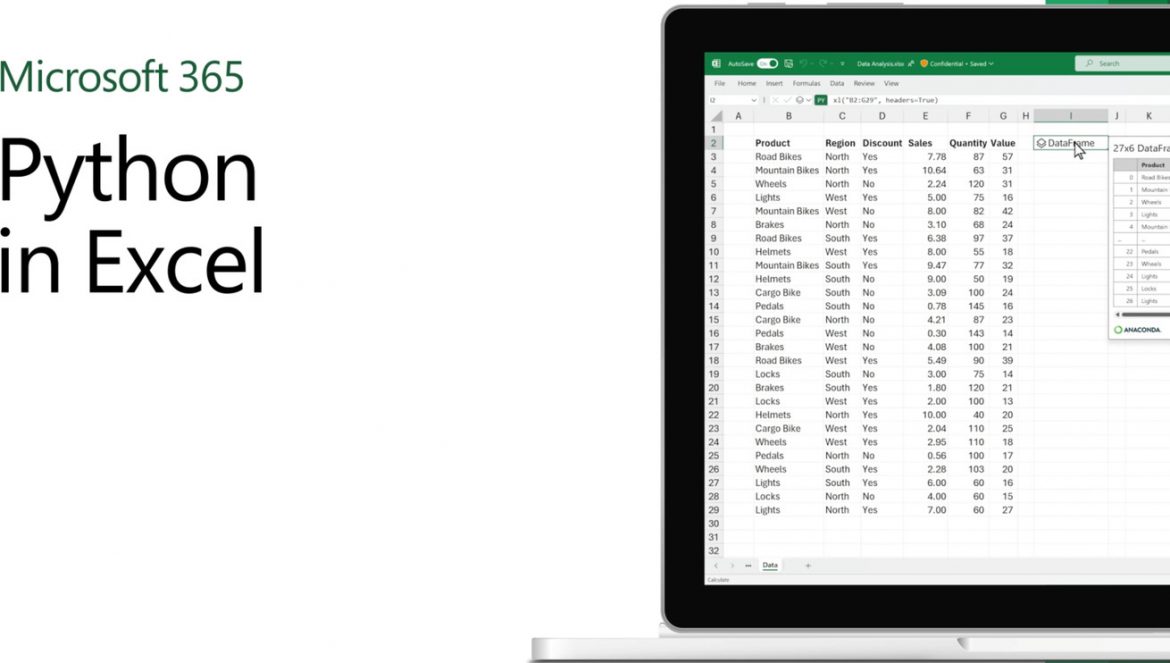Screen dimensions: 1170x663
Task: Click the Select All corner triangle
Action: tap(716, 116)
